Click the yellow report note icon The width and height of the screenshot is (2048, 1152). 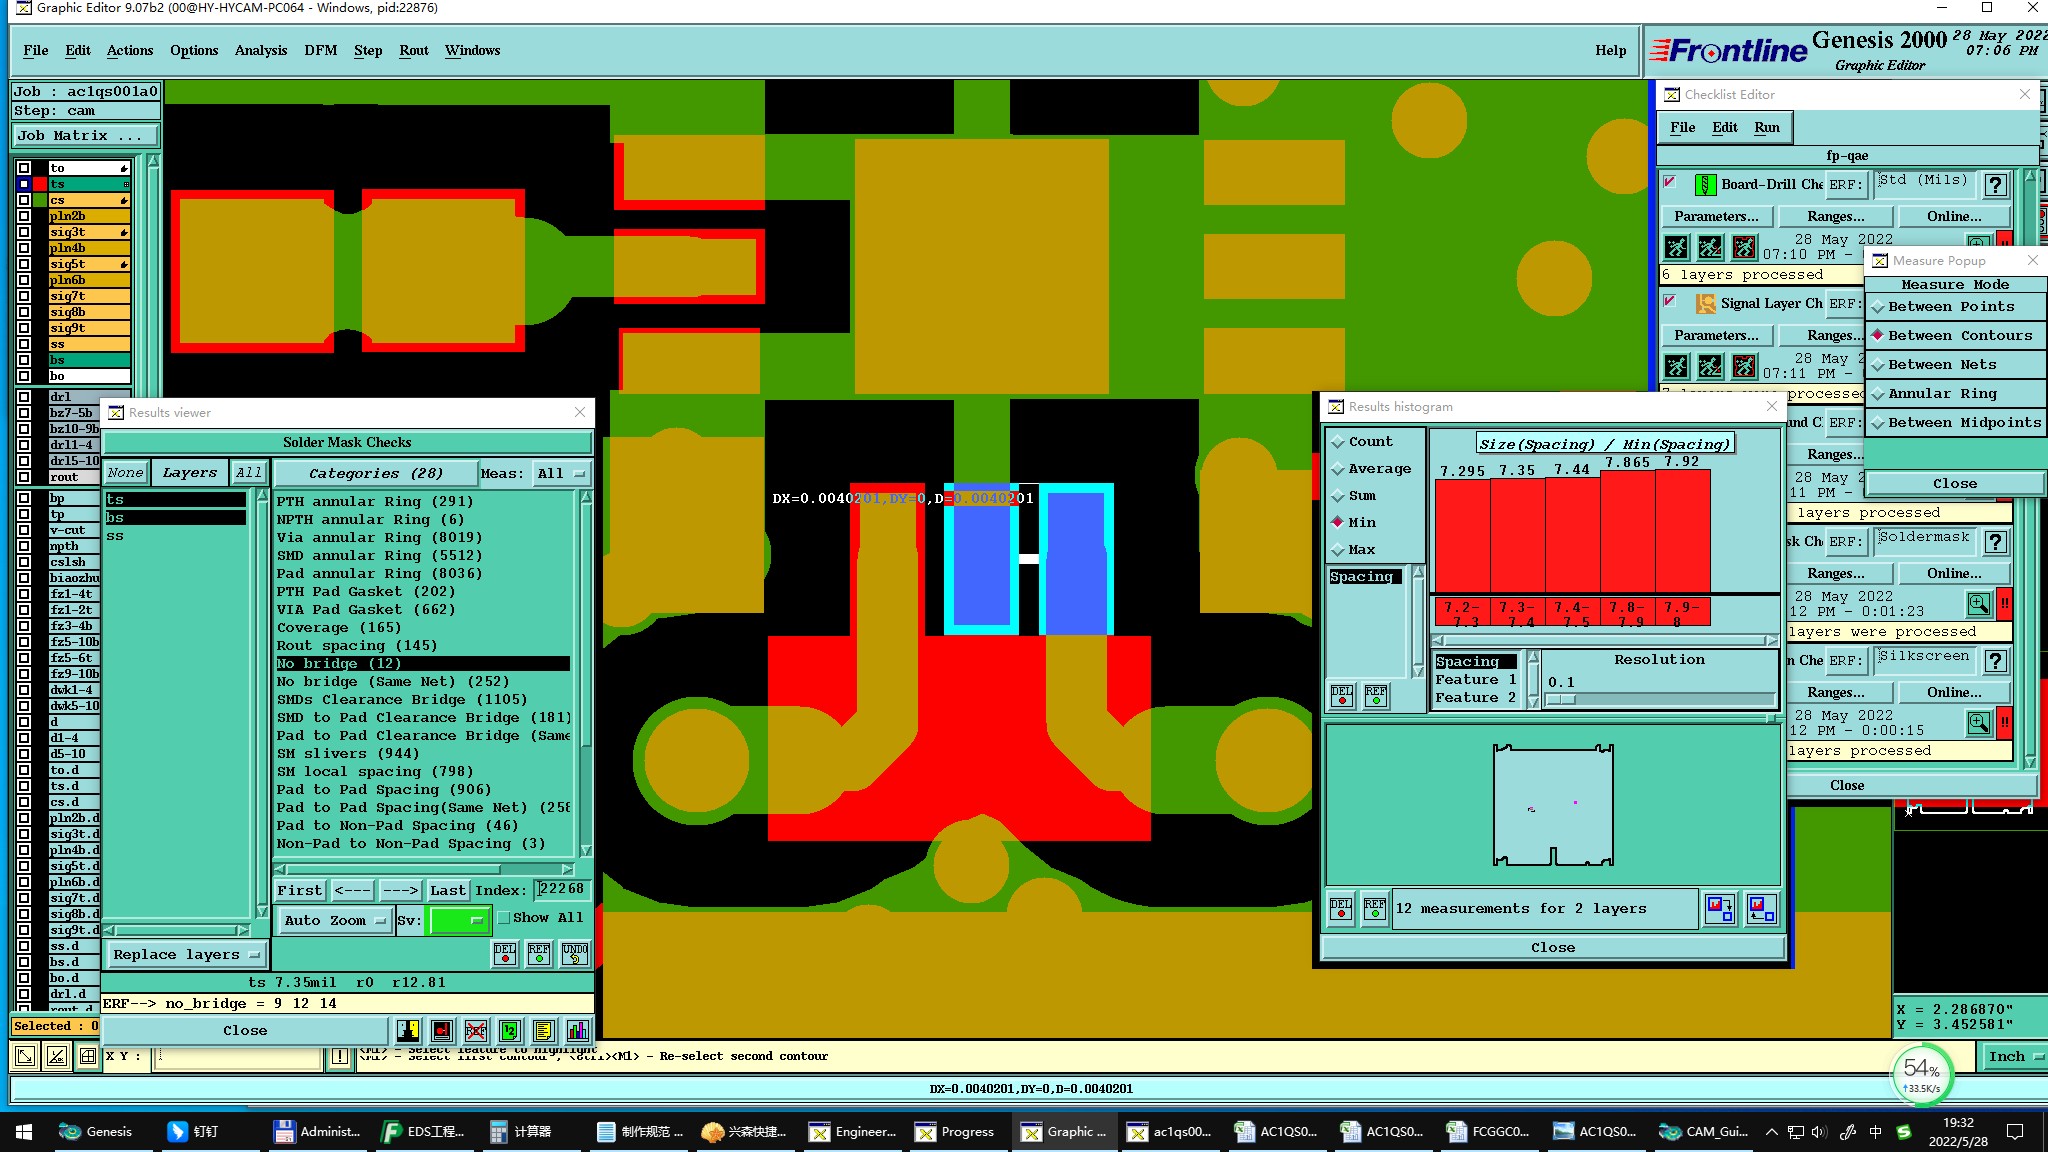pyautogui.click(x=543, y=1031)
